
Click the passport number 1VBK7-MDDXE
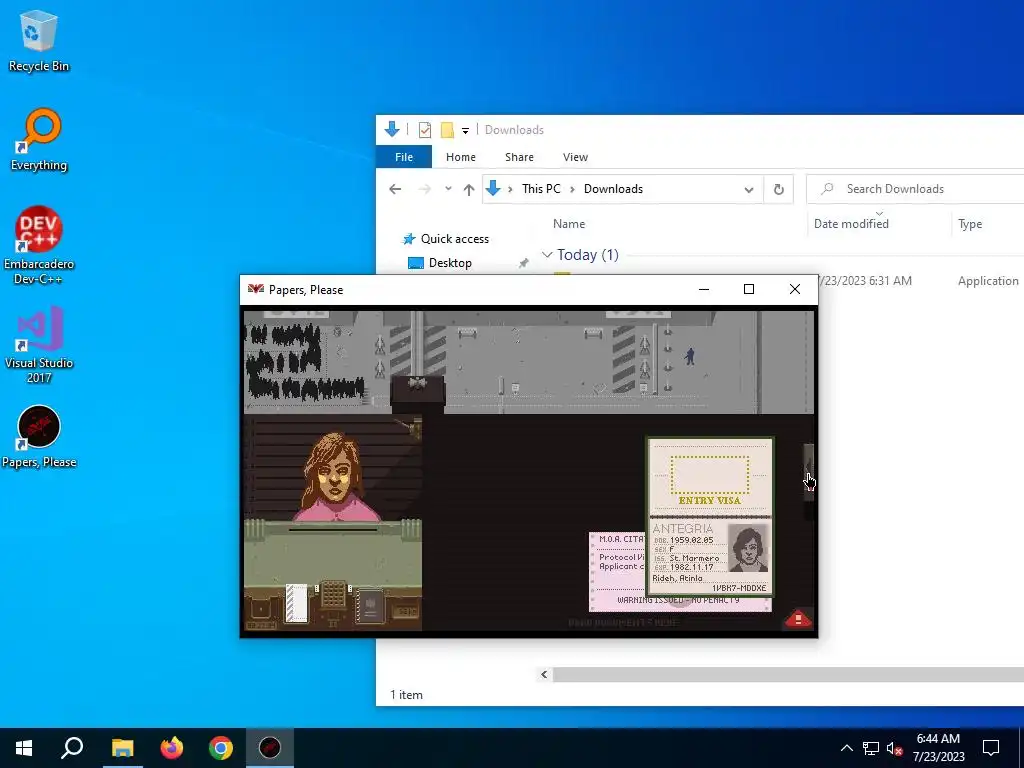[x=739, y=588]
